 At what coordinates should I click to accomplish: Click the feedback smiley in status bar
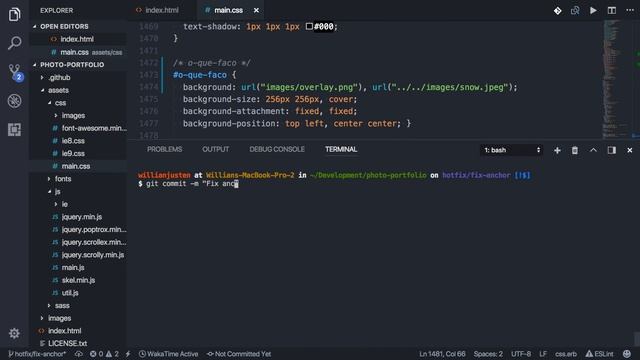pyautogui.click(x=627, y=354)
